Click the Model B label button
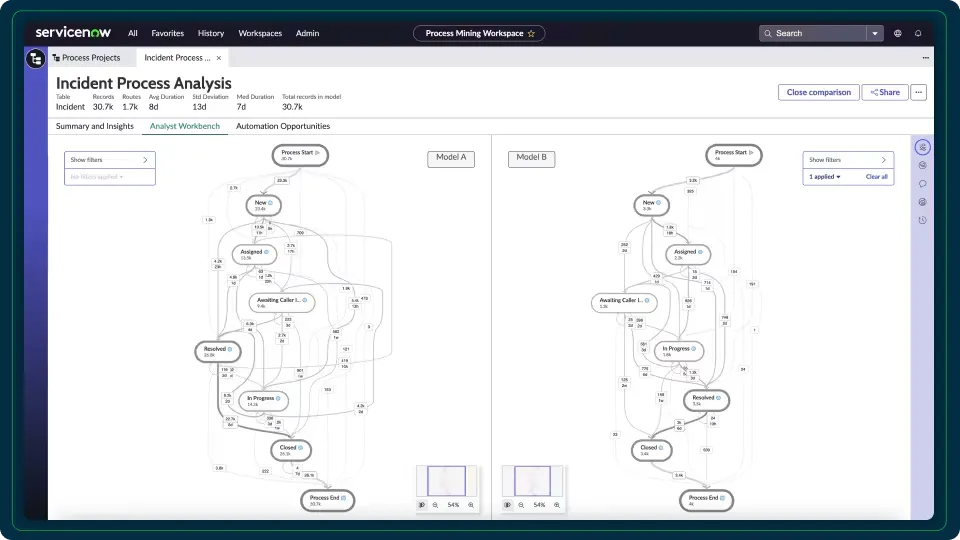Screen dimensions: 960x540 click(531, 159)
